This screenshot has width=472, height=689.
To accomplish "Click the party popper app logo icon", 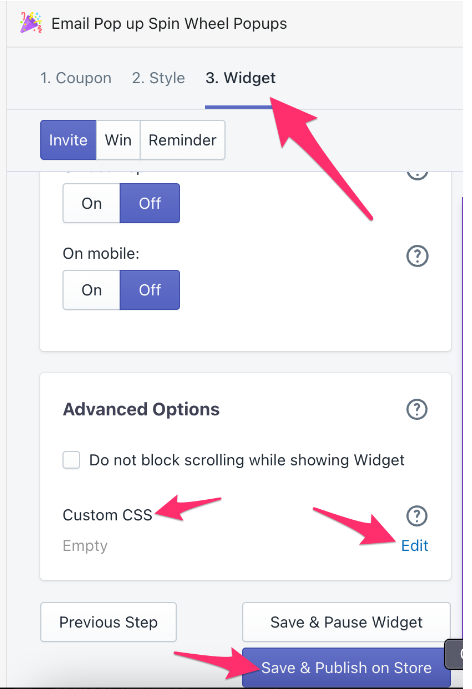I will [31, 23].
